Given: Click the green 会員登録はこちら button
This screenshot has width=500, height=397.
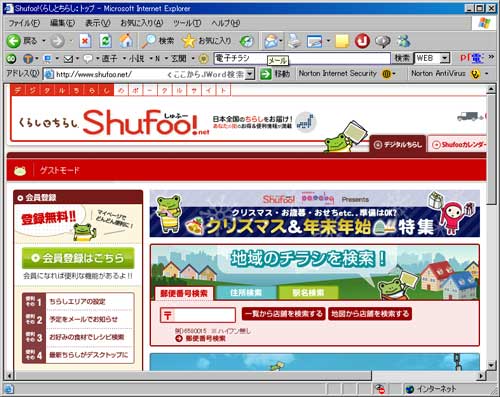Looking at the screenshot, I should 78,258.
